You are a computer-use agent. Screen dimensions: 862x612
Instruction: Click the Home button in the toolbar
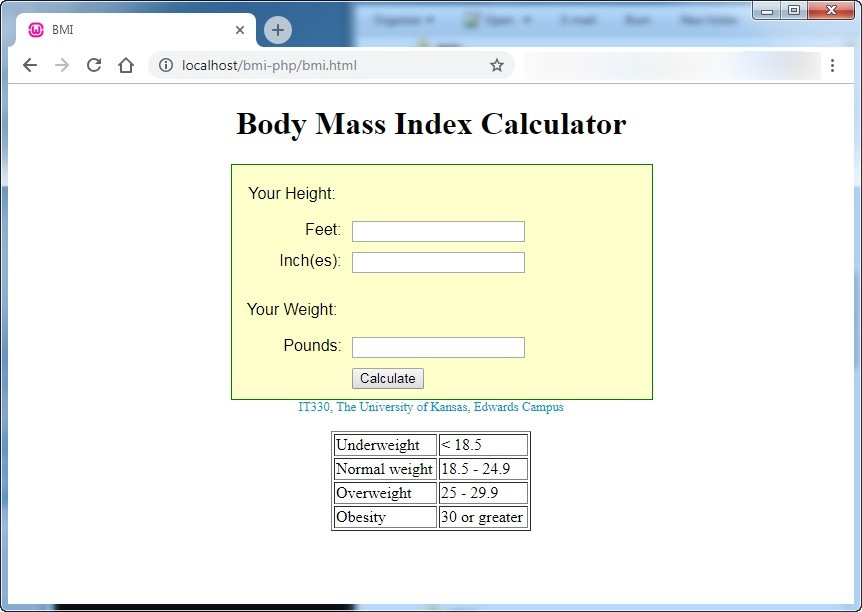point(126,65)
